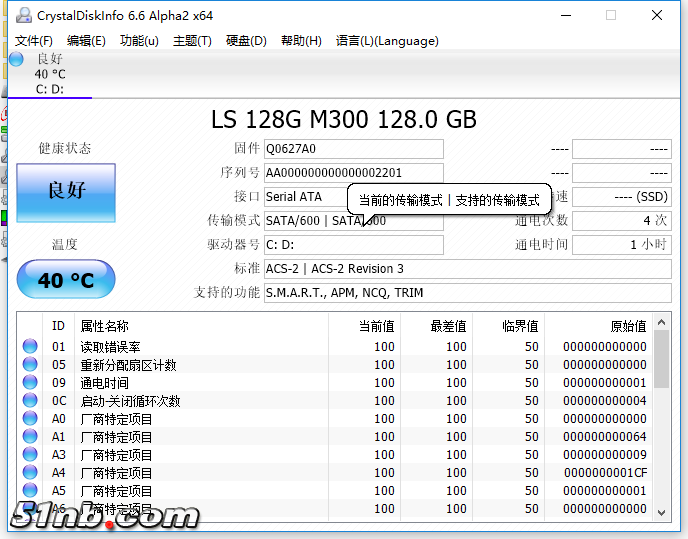Click the status orb for attribute A4 row
This screenshot has height=539, width=688.
coord(30,473)
